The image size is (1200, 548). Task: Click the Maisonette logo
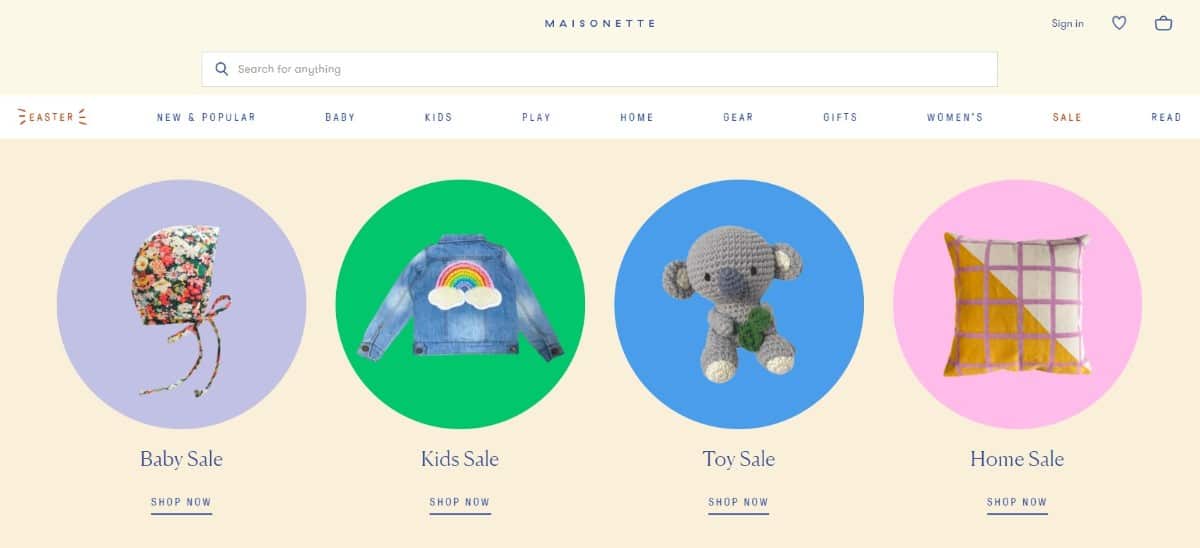(600, 23)
